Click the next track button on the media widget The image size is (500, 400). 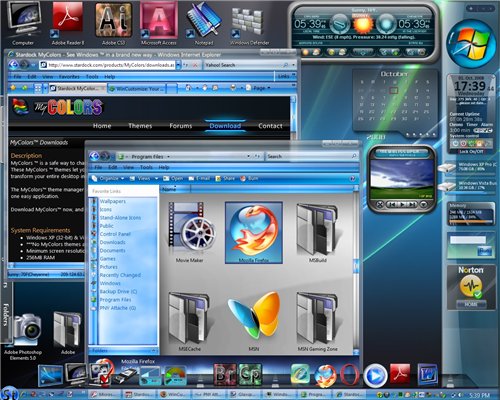tap(412, 204)
